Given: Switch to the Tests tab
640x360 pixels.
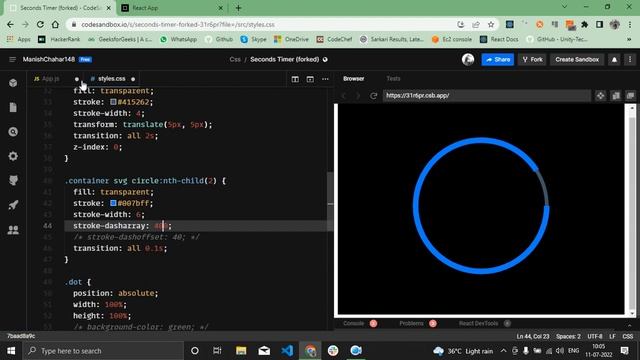Looking at the screenshot, I should coord(393,78).
